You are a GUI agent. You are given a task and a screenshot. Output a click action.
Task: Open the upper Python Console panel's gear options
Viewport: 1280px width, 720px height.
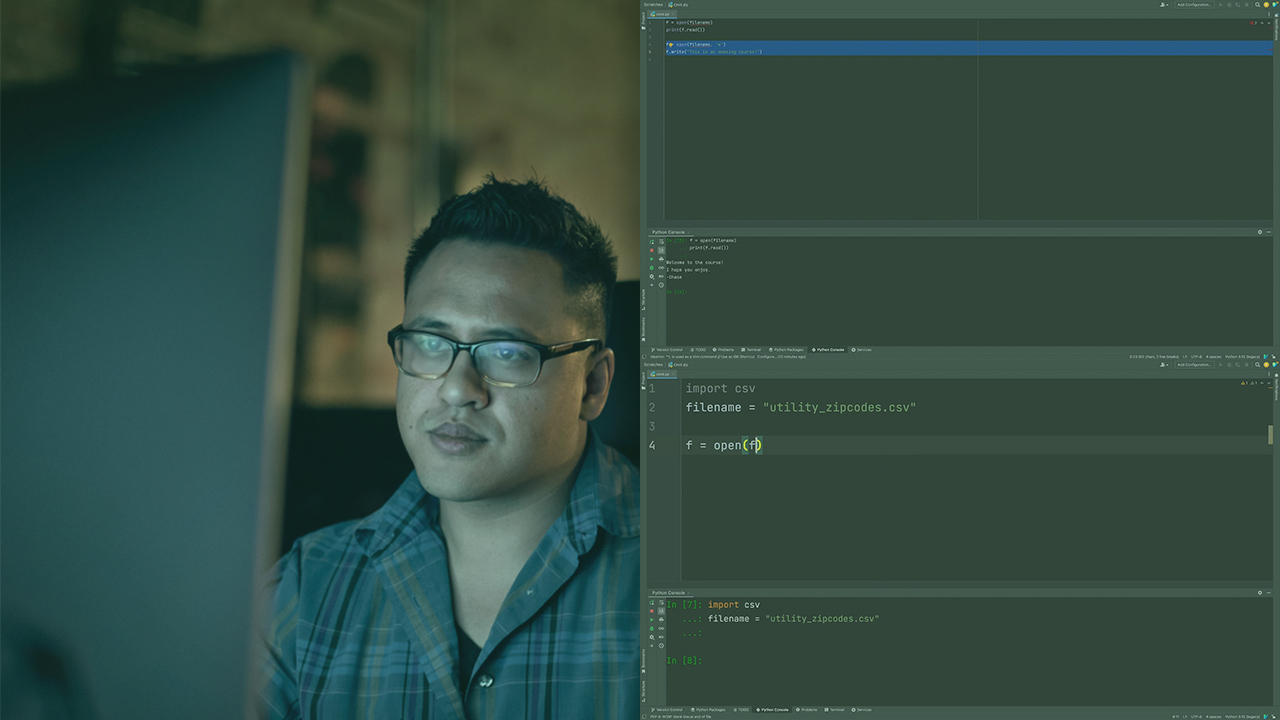tap(1260, 232)
